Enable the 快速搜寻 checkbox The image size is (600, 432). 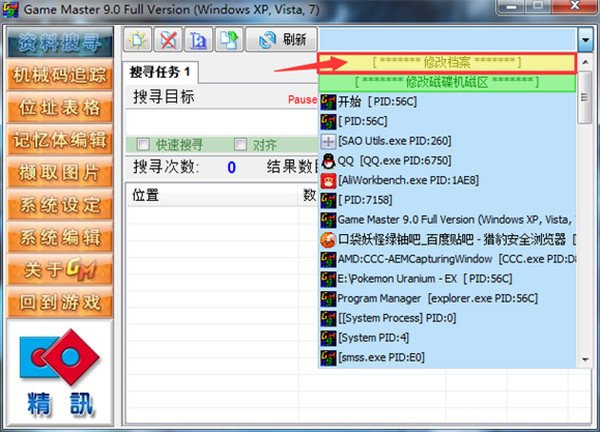(144, 143)
